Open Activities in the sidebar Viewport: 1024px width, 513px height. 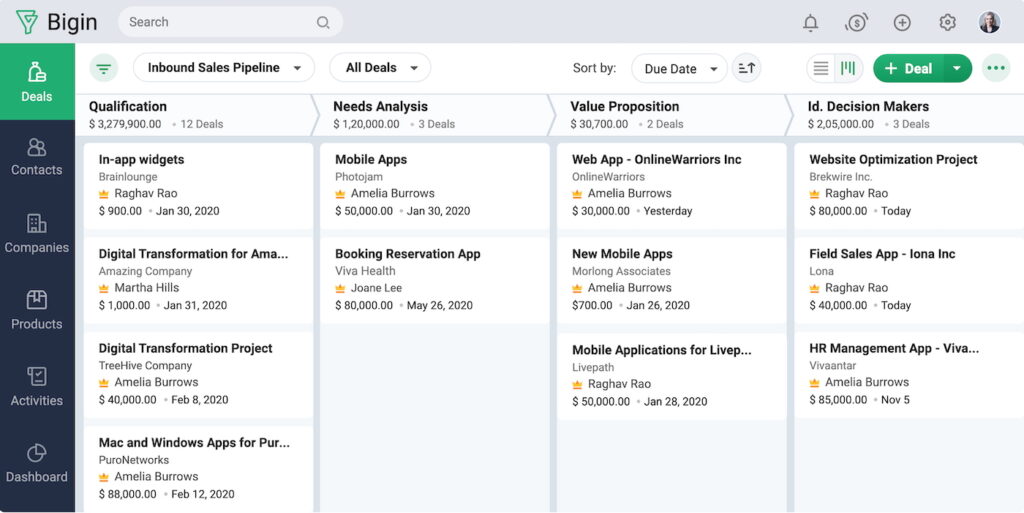point(37,387)
